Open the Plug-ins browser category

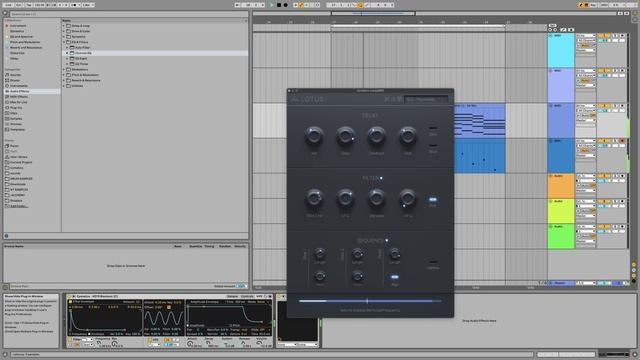coord(16,108)
